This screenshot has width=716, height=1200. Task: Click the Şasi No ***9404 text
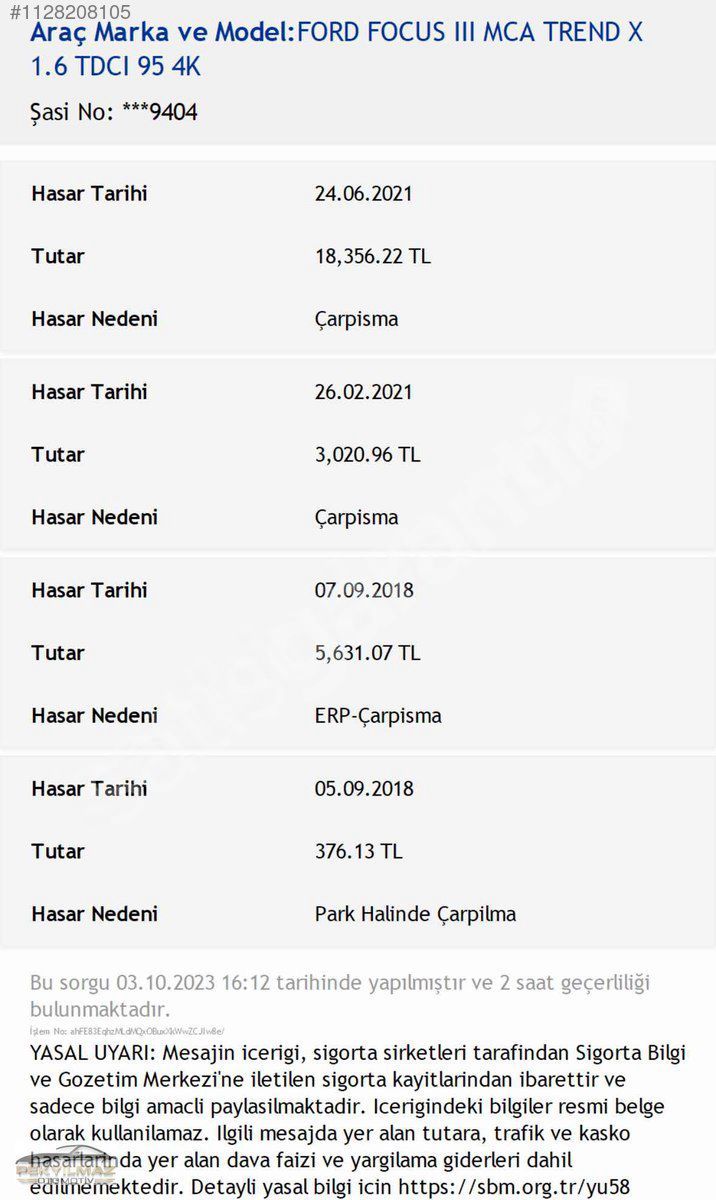[114, 111]
